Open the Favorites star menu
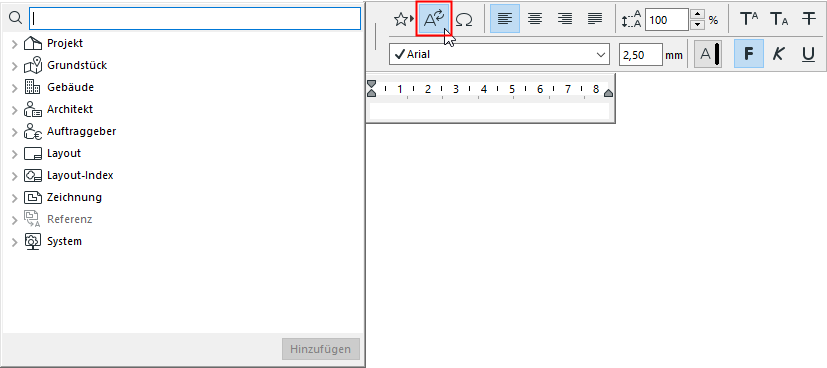827x368 pixels. (404, 20)
